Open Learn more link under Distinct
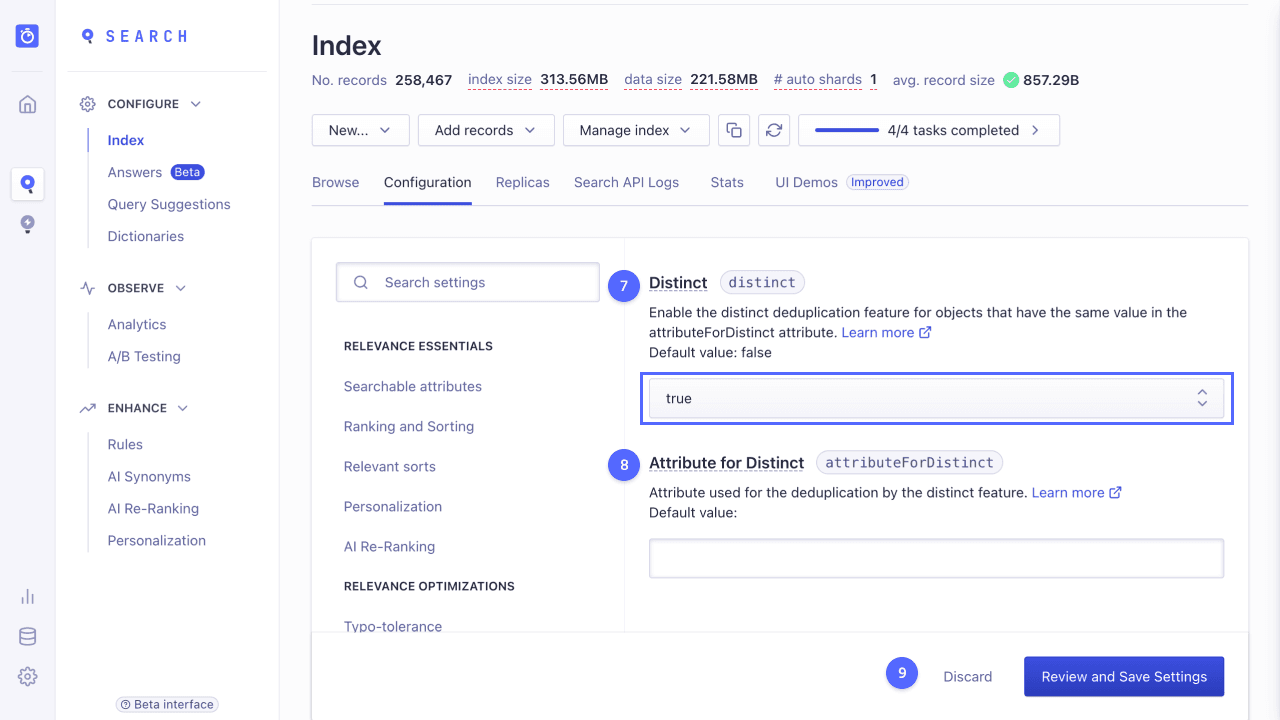Image resolution: width=1280 pixels, height=720 pixels. 886,332
